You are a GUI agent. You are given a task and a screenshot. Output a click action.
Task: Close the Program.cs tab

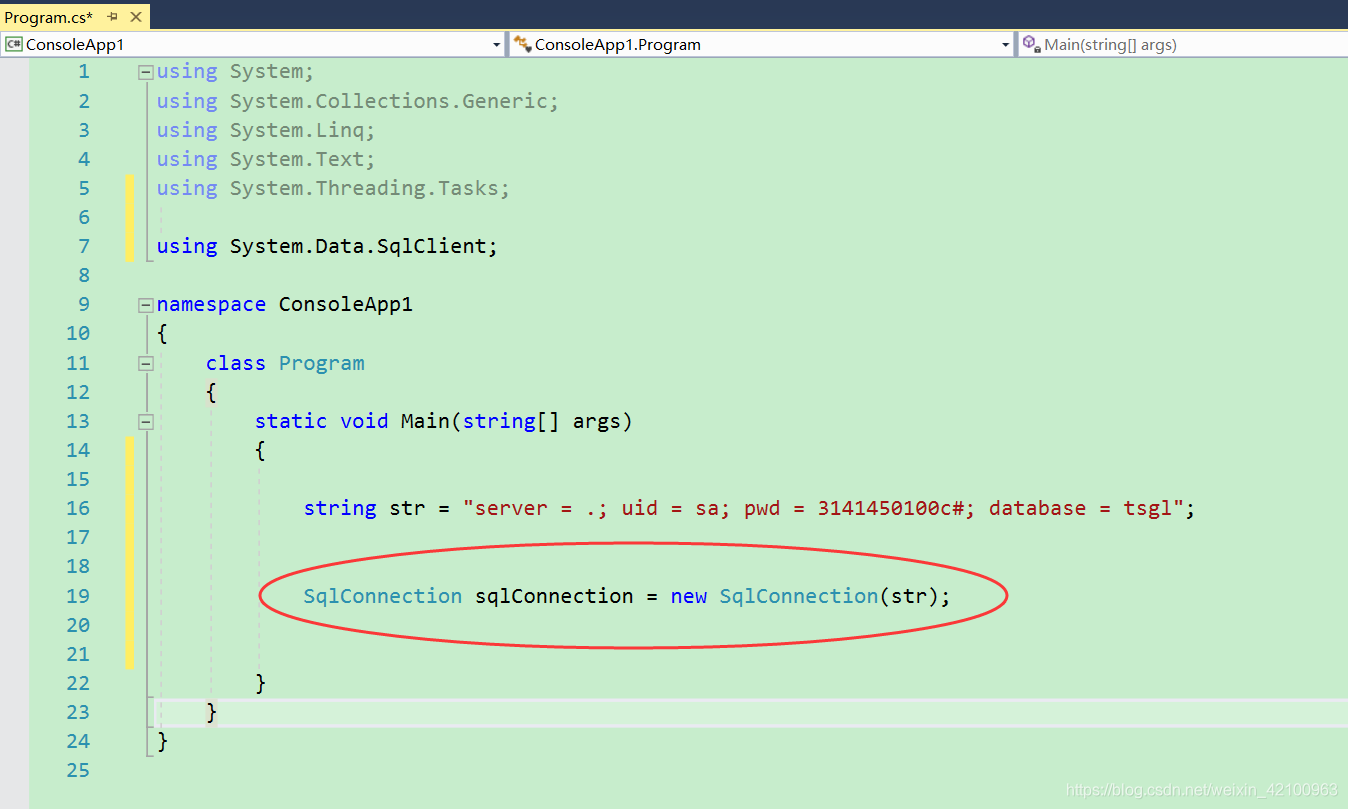pyautogui.click(x=136, y=17)
